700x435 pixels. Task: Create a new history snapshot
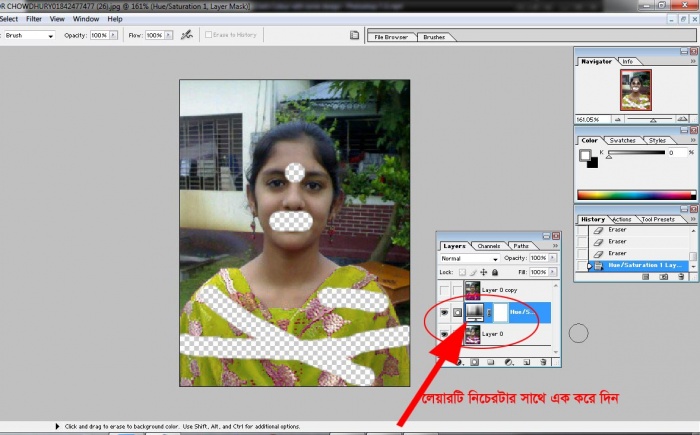664,277
